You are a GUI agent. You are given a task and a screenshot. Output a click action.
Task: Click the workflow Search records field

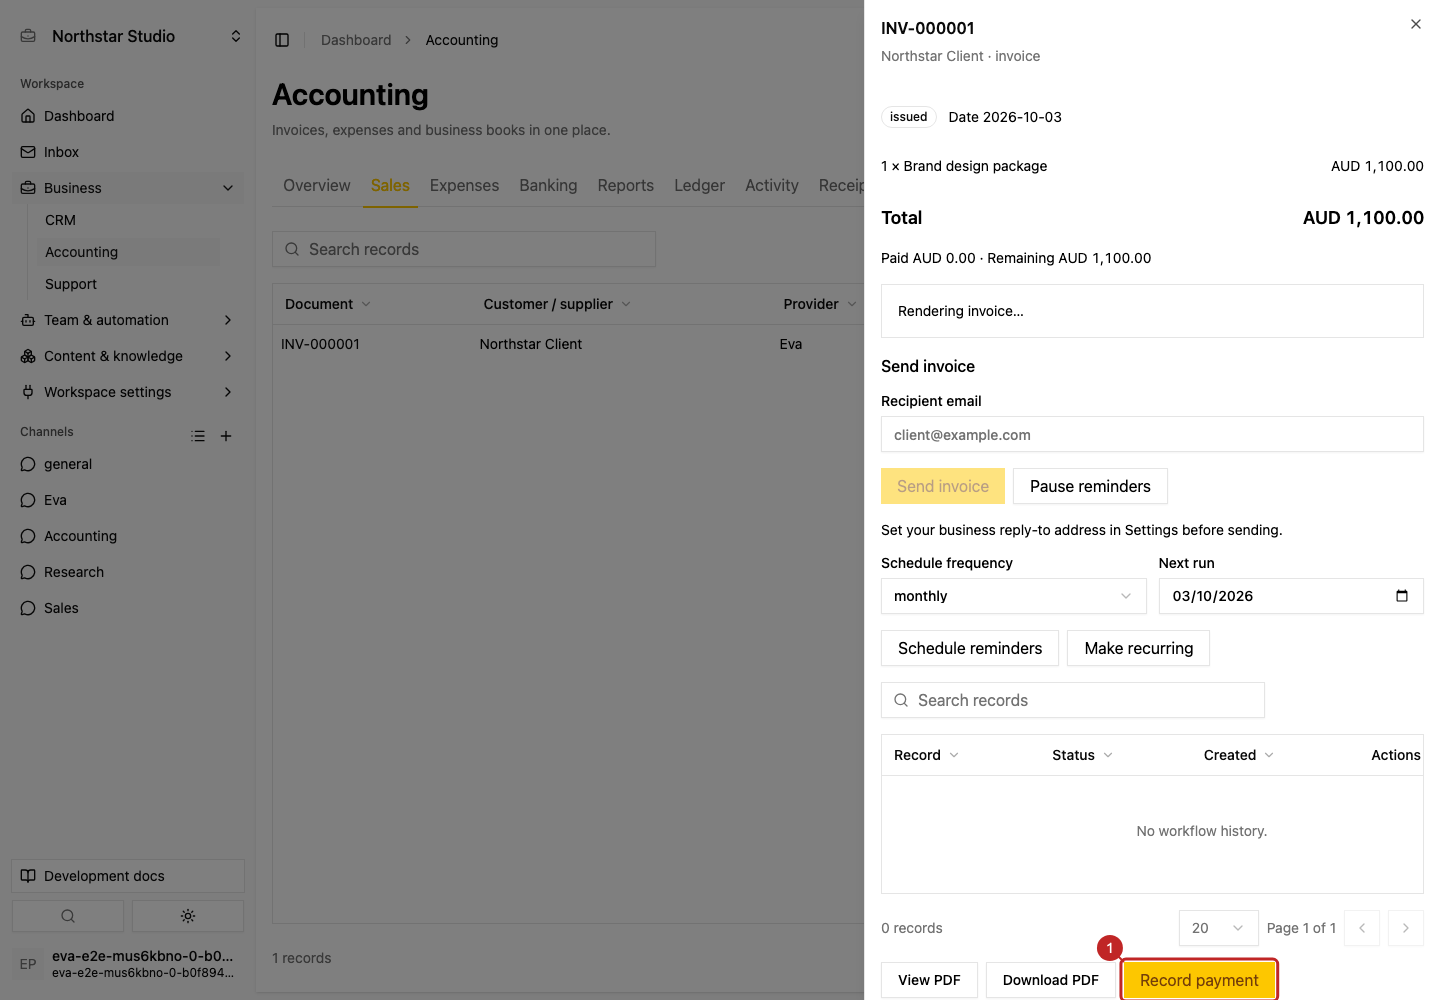pyautogui.click(x=1073, y=700)
